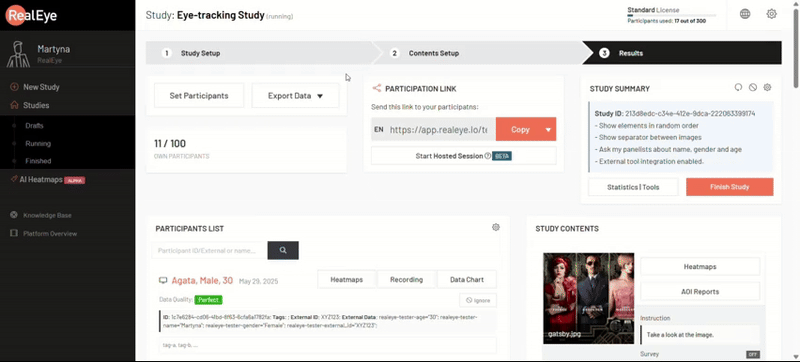
Task: Open Finished studies in the sidebar
Action: tap(38, 161)
